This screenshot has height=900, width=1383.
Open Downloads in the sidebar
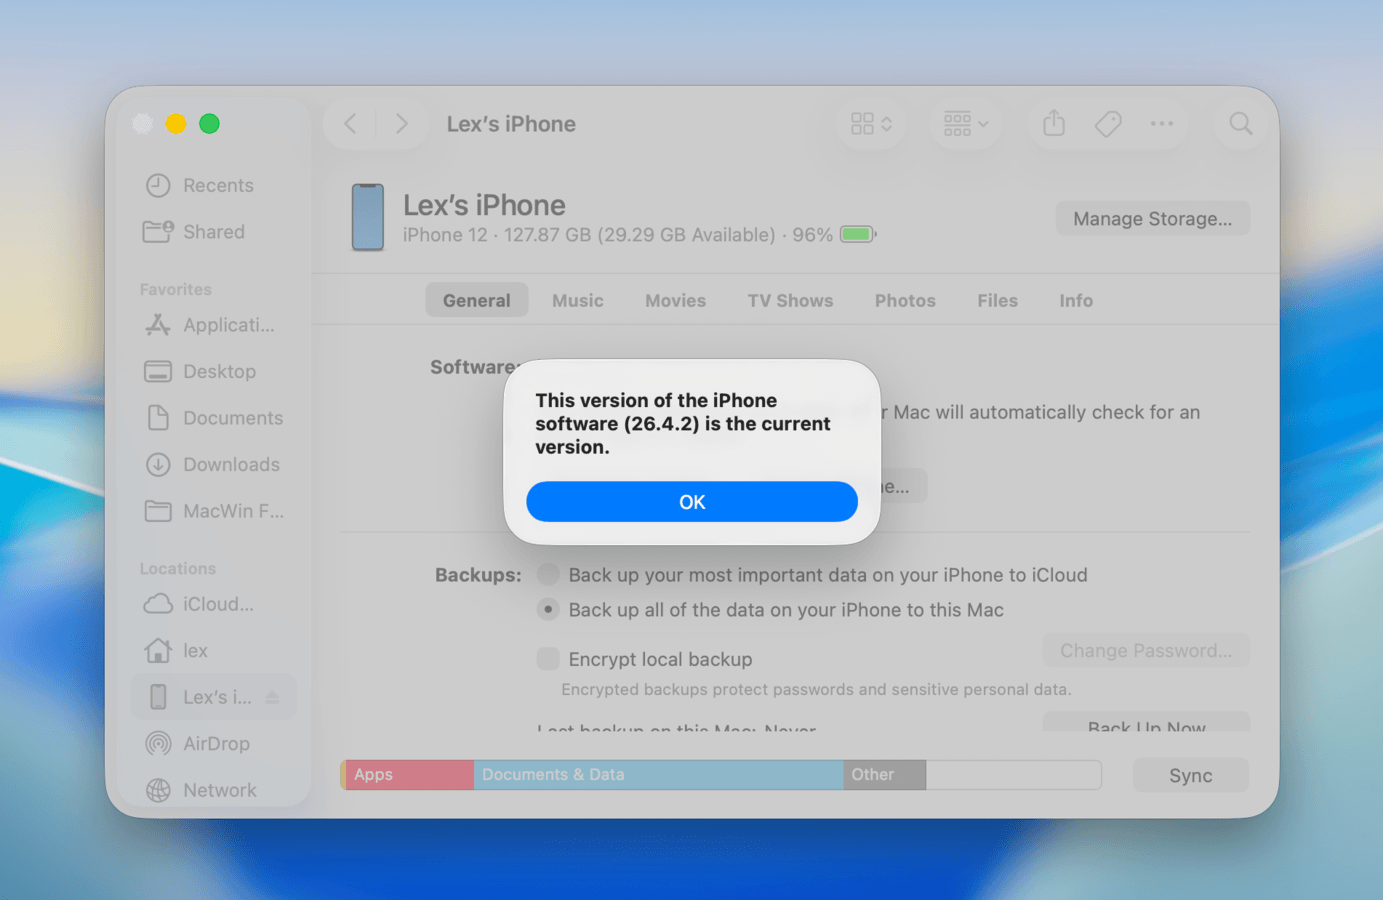(213, 465)
